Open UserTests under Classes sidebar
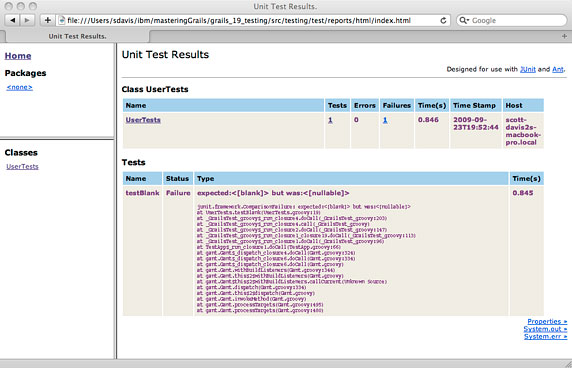Screen dimensions: 572x368 click(22, 166)
